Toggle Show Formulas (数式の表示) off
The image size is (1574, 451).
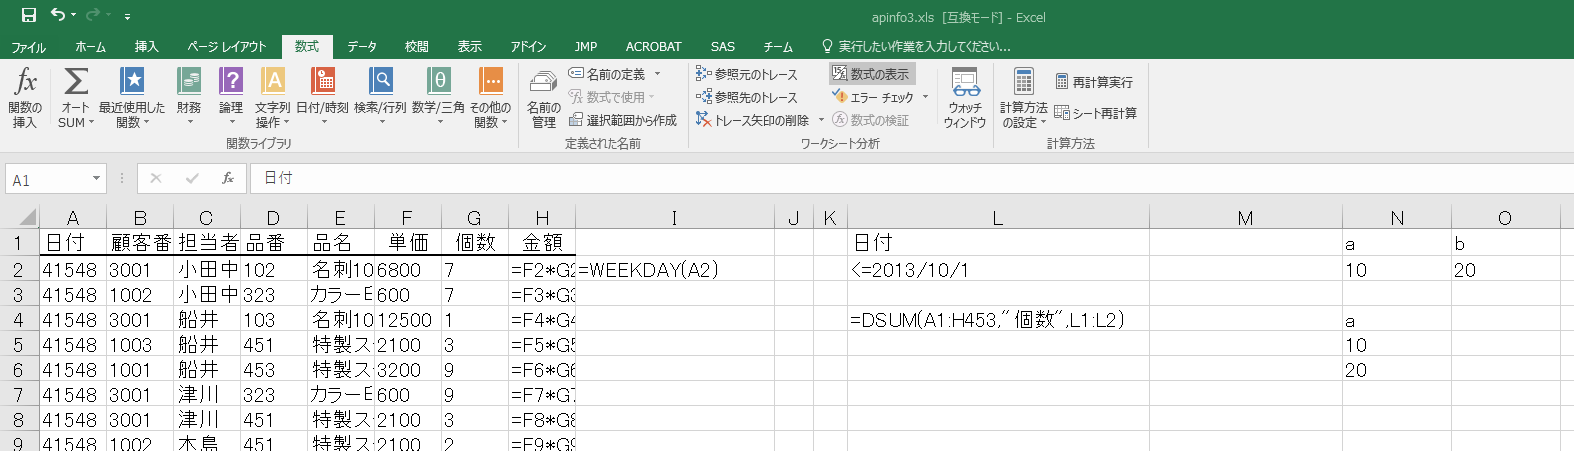pyautogui.click(x=871, y=74)
